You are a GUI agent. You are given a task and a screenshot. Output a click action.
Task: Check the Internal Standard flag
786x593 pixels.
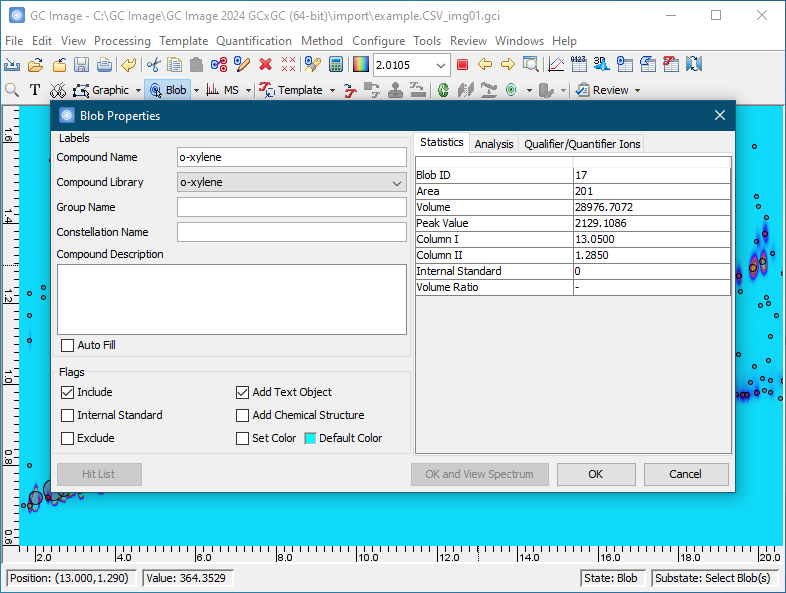(68, 415)
